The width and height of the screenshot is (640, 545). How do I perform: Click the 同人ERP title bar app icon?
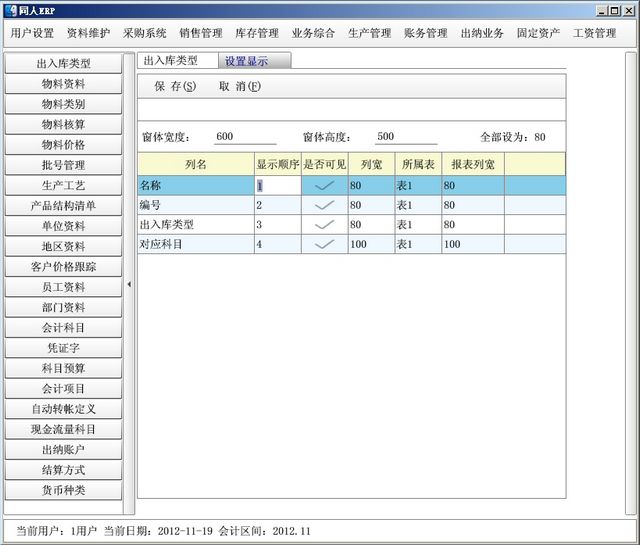click(x=10, y=10)
